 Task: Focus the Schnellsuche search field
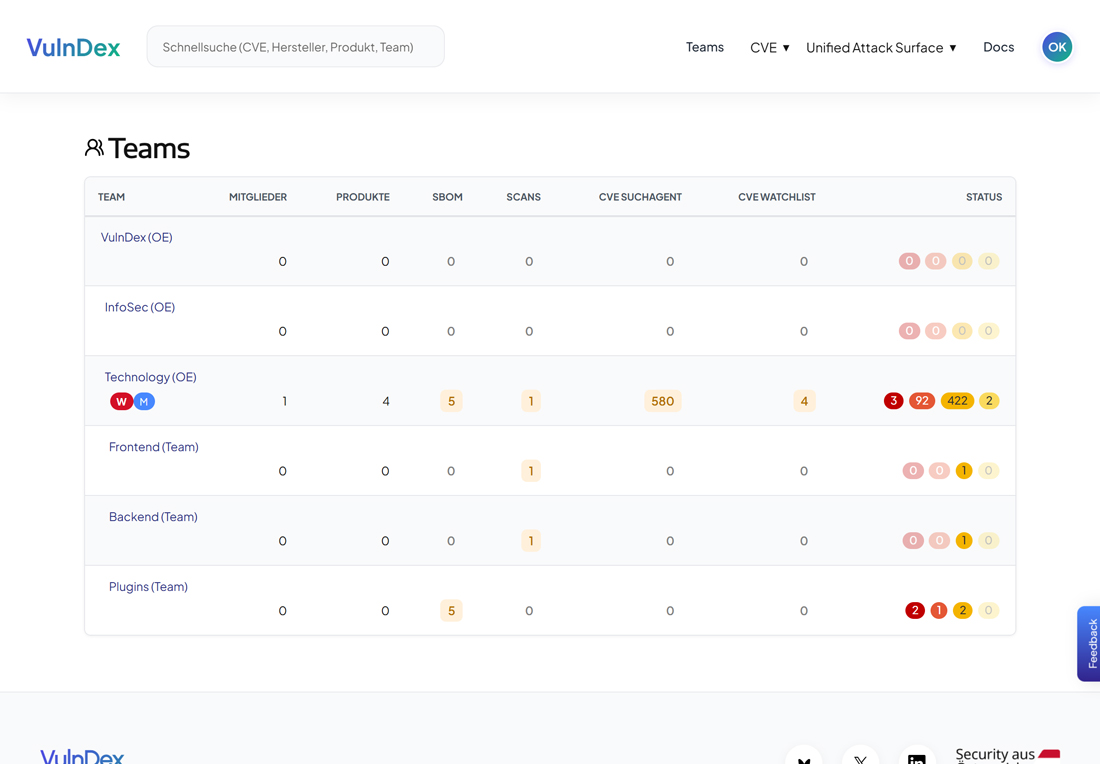(295, 47)
